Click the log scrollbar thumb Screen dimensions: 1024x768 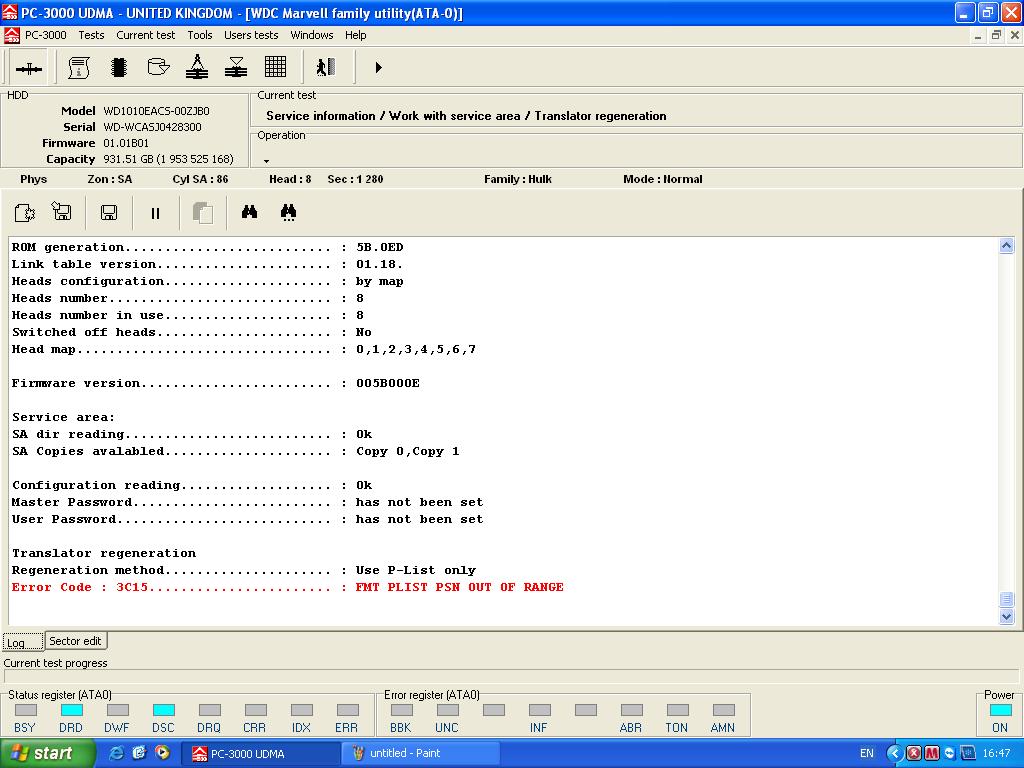(x=1006, y=599)
